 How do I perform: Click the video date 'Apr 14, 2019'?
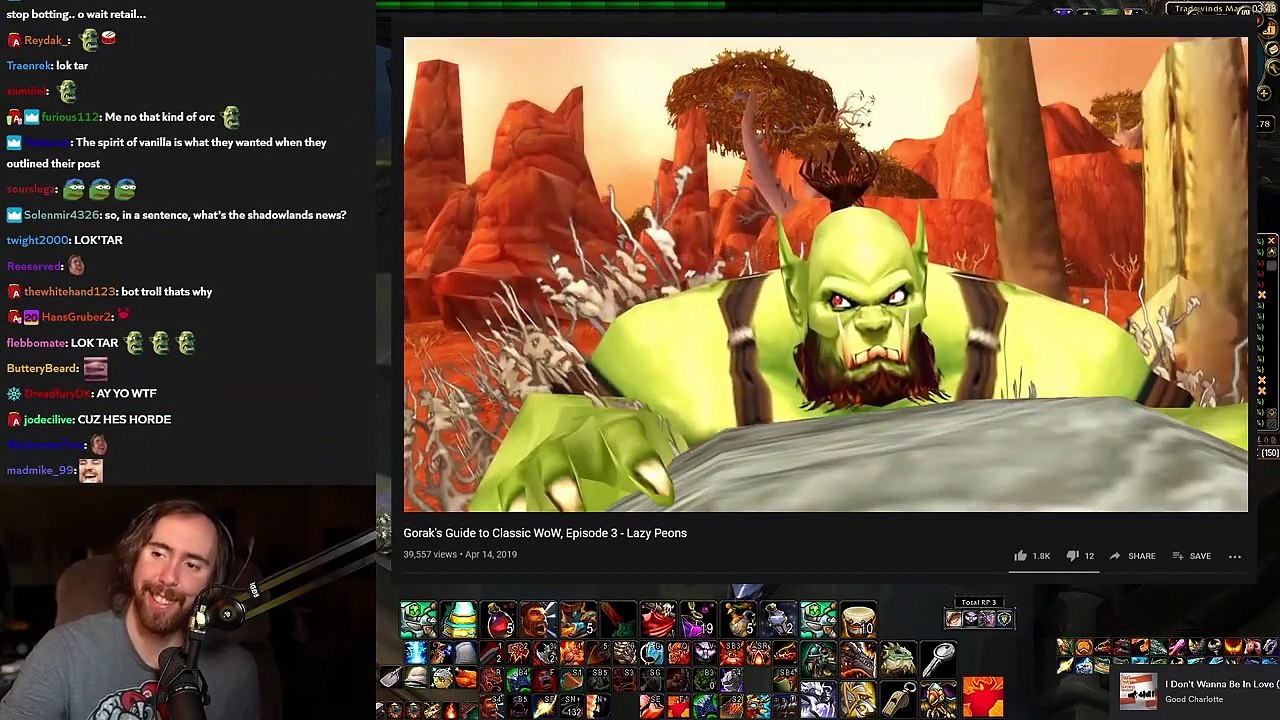click(490, 554)
